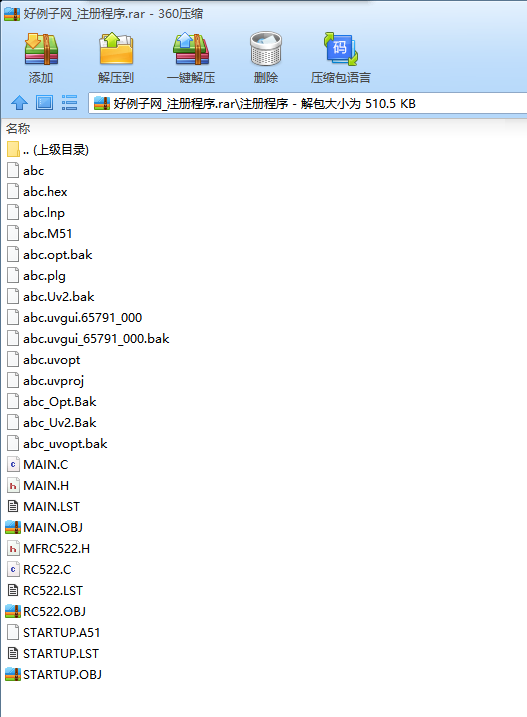Click the 添加 (Add) toolbar icon
527x717 pixels.
tap(41, 49)
